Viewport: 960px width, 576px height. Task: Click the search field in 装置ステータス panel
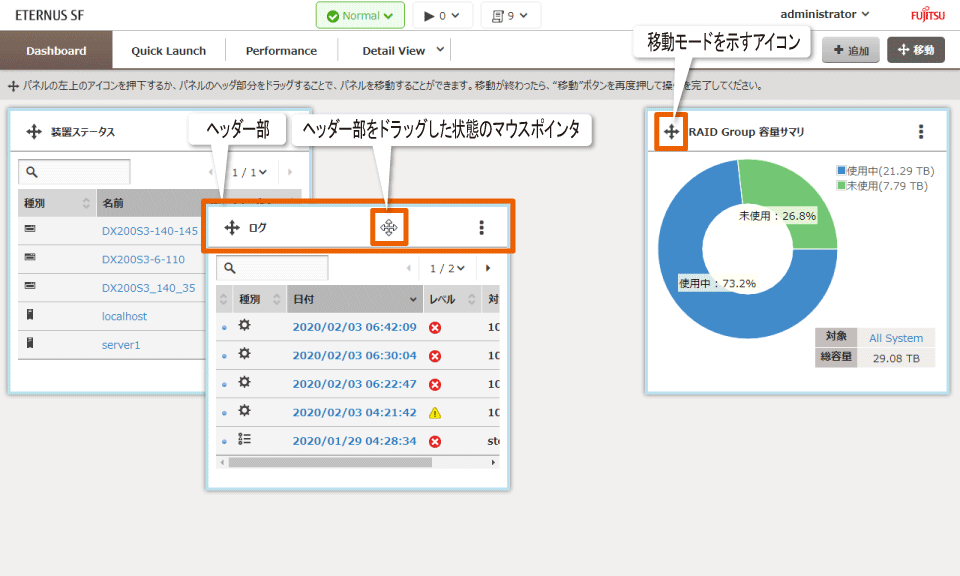74,172
